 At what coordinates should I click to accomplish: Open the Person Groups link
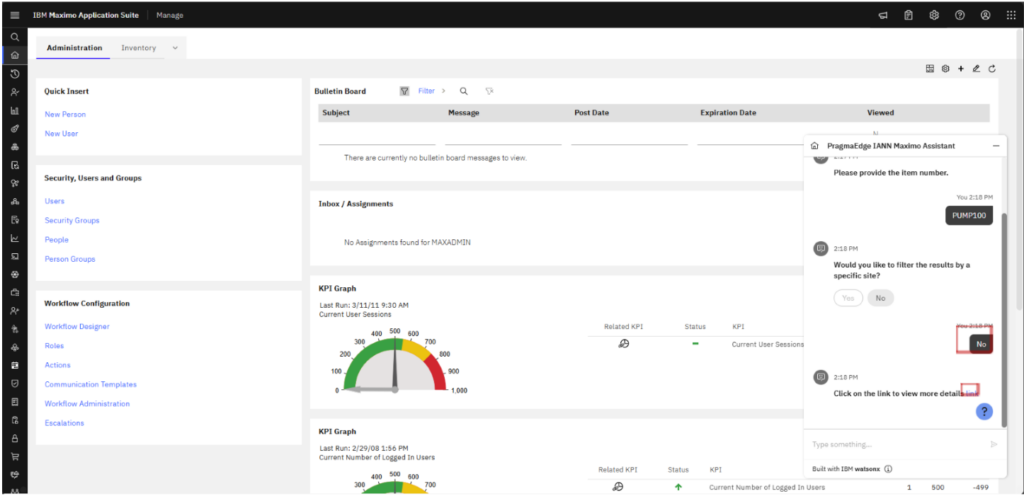point(70,259)
